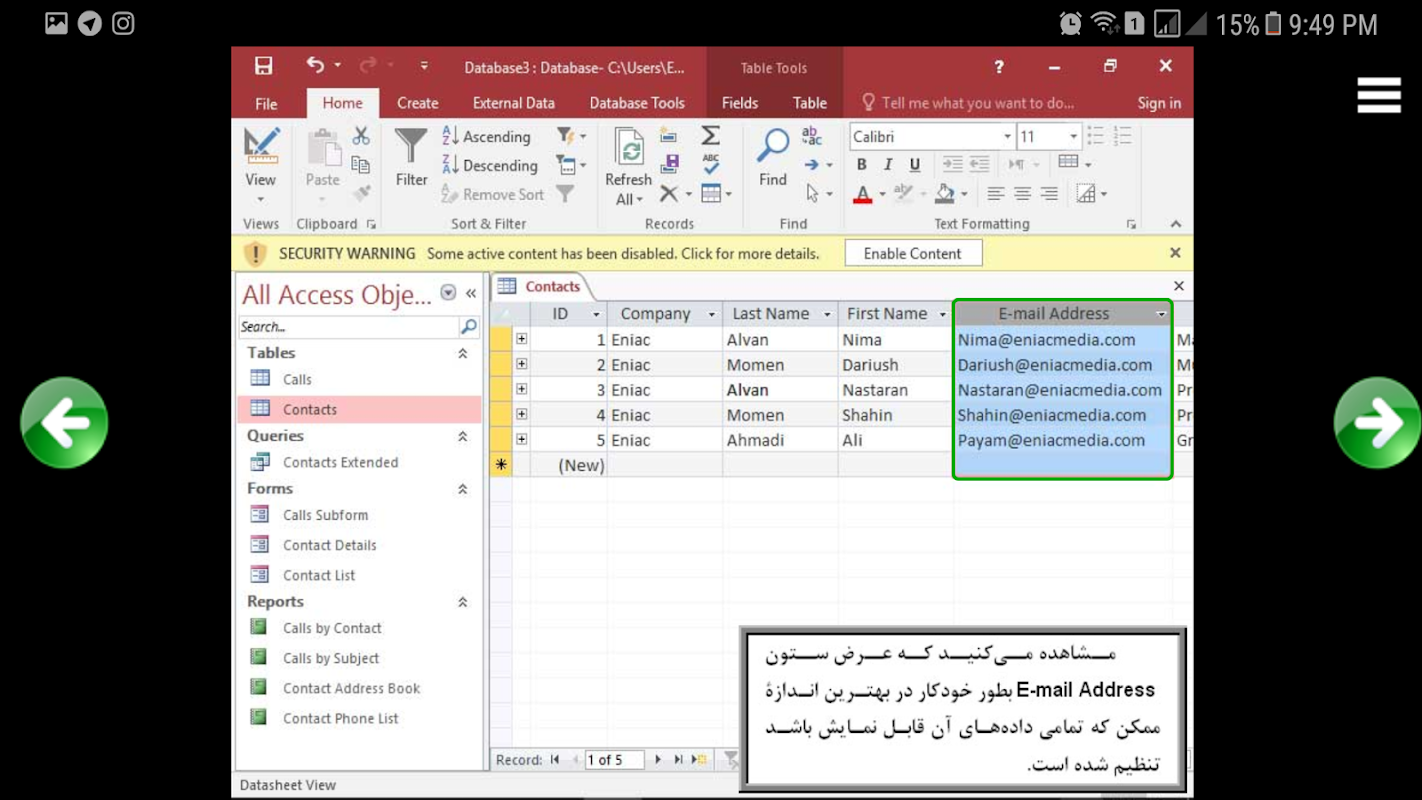The image size is (1422, 800).
Task: Click the Filter funnel icon
Action: [x=411, y=157]
